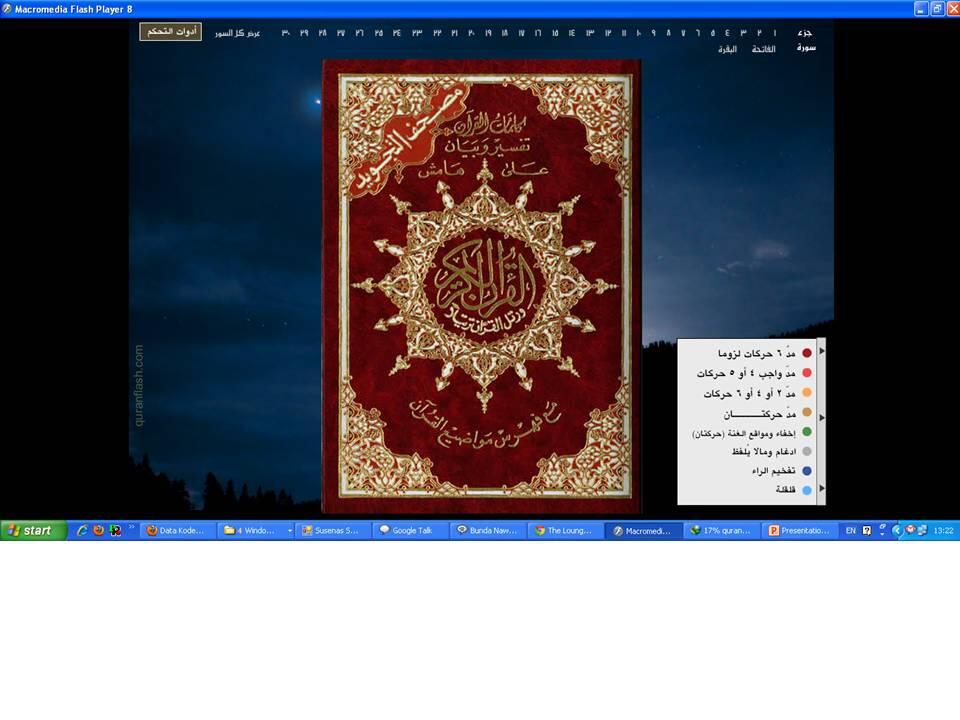Image resolution: width=960 pixels, height=720 pixels.
Task: Click the help question-mark icon in the tray
Action: 866,531
